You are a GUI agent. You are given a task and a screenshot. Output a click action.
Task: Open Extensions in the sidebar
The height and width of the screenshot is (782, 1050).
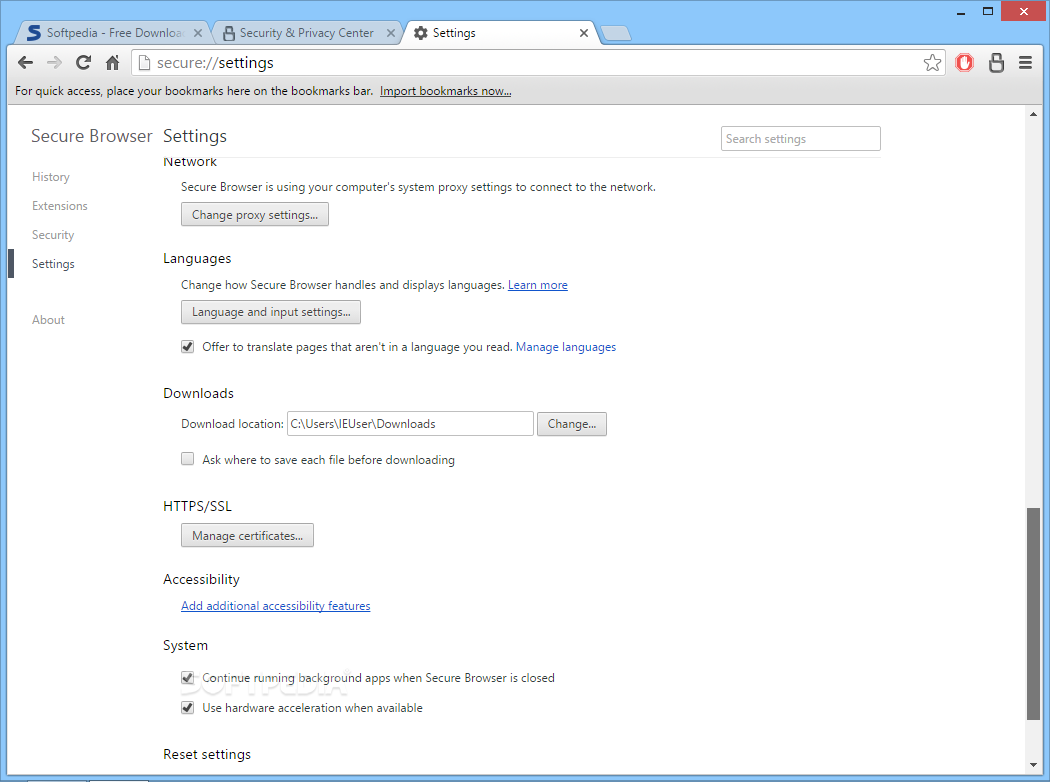coord(60,206)
